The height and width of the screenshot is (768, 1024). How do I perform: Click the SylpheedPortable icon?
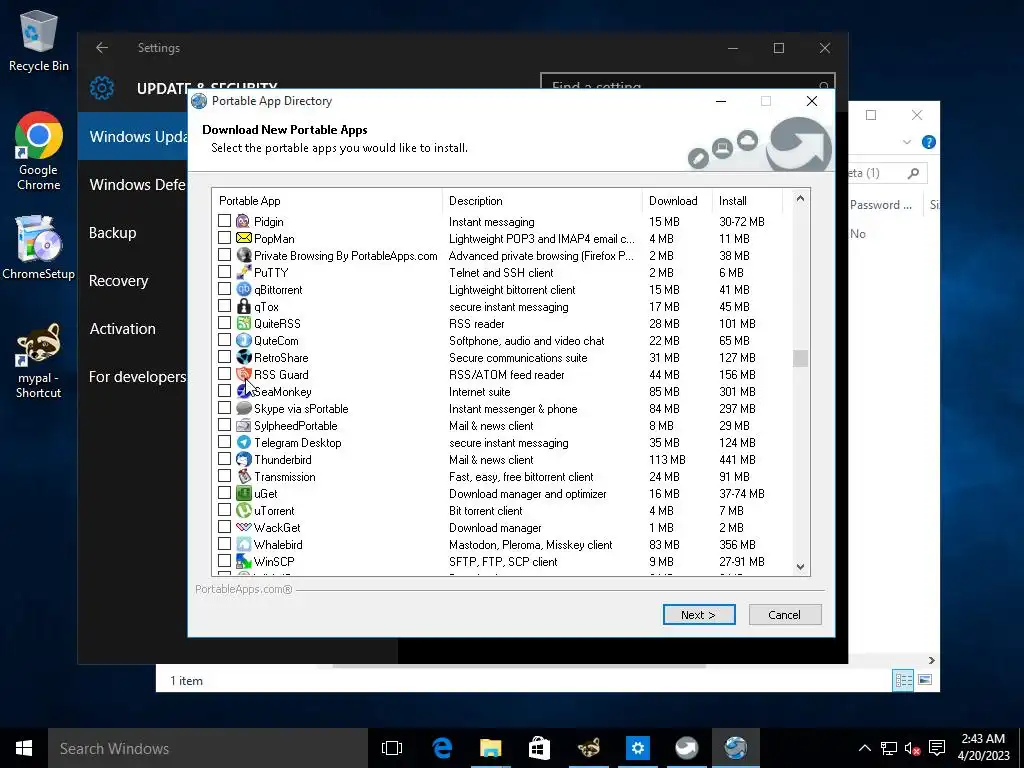tap(244, 425)
